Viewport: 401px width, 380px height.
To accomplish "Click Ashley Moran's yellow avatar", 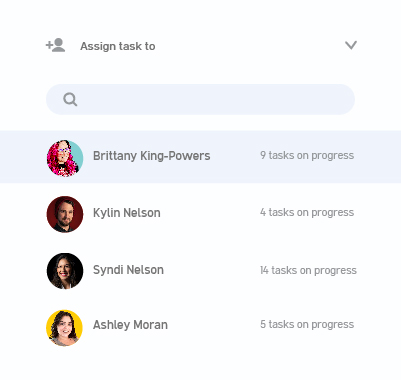I will click(x=64, y=328).
